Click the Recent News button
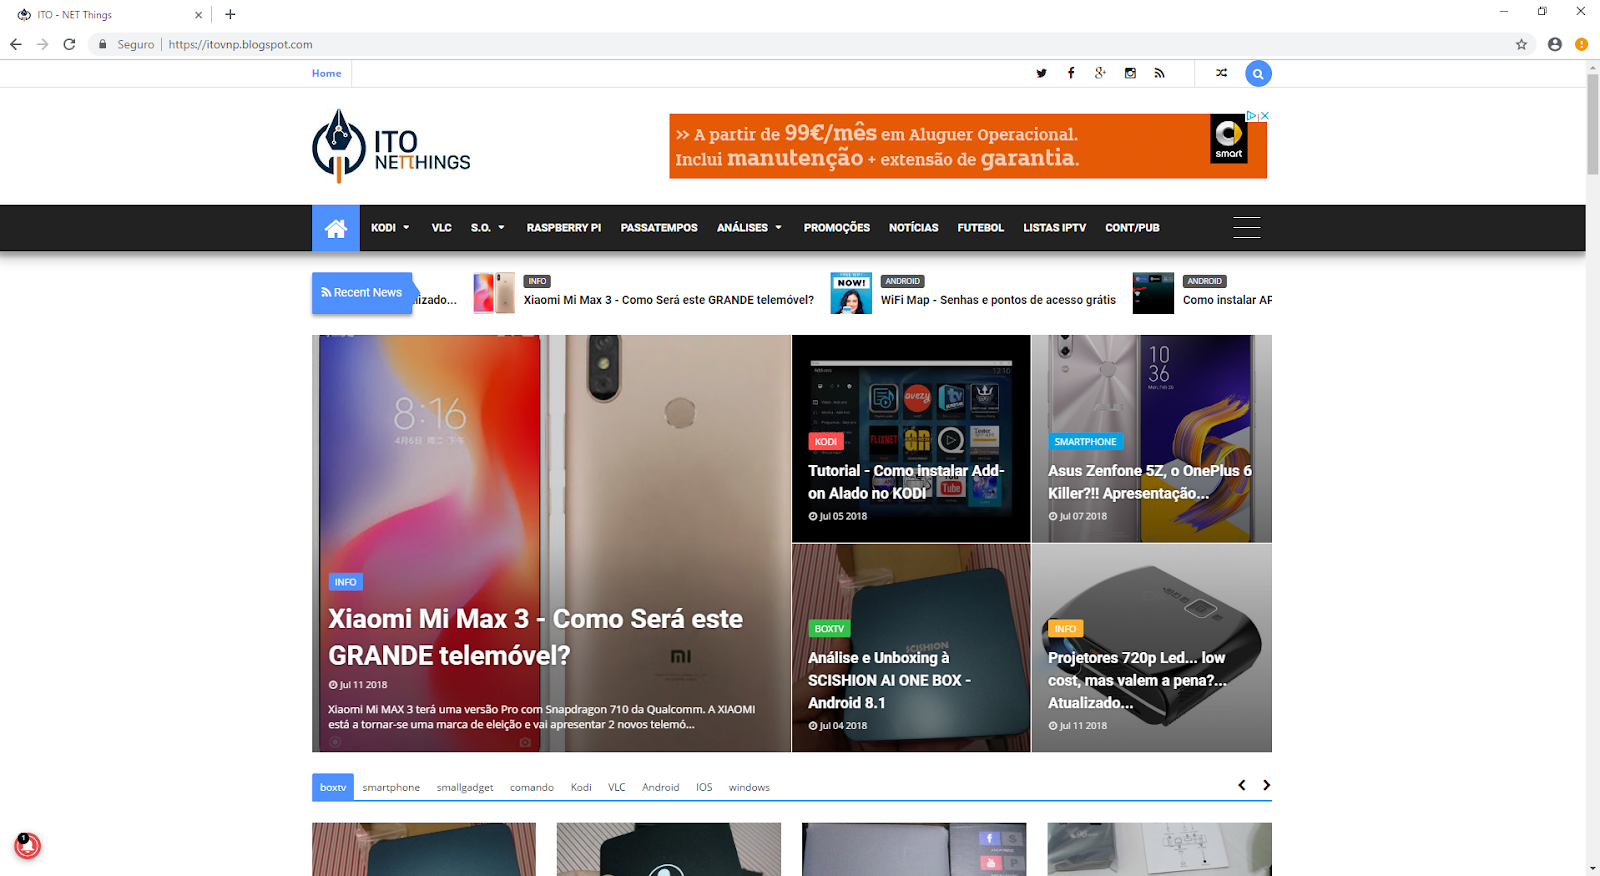The height and width of the screenshot is (876, 1600). pos(362,293)
